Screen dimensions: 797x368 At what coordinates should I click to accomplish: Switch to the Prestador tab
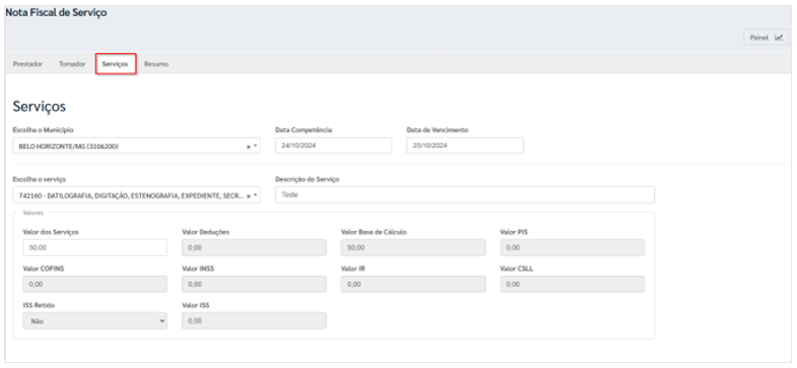coord(27,65)
